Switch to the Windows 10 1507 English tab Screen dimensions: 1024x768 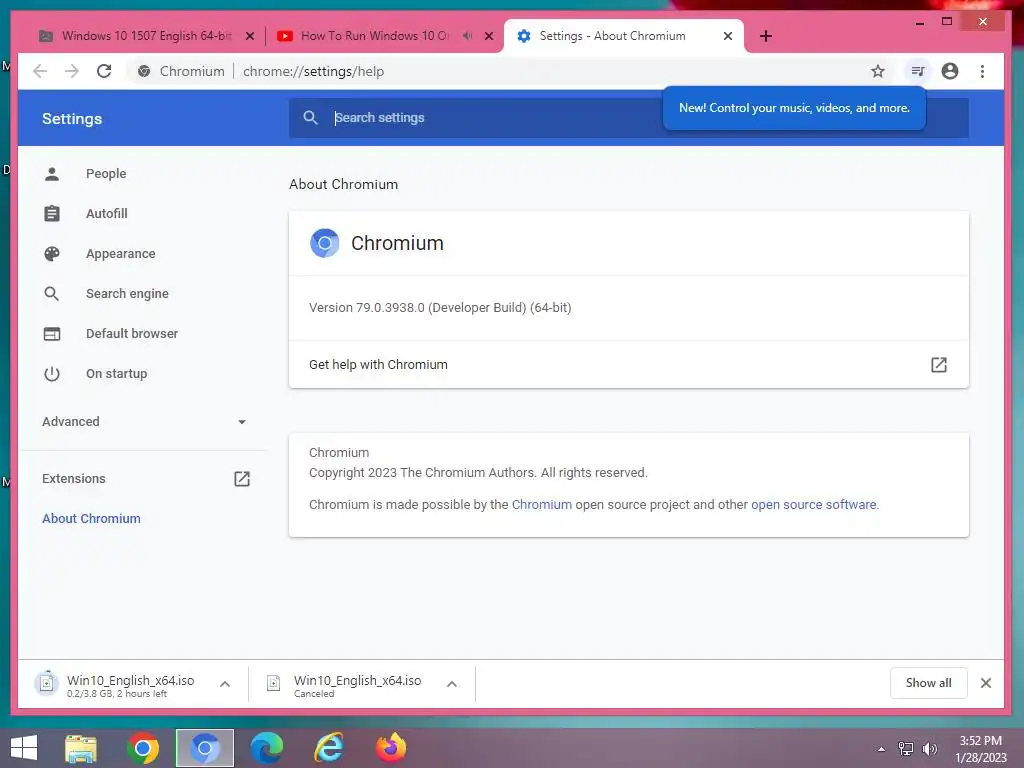tap(144, 36)
